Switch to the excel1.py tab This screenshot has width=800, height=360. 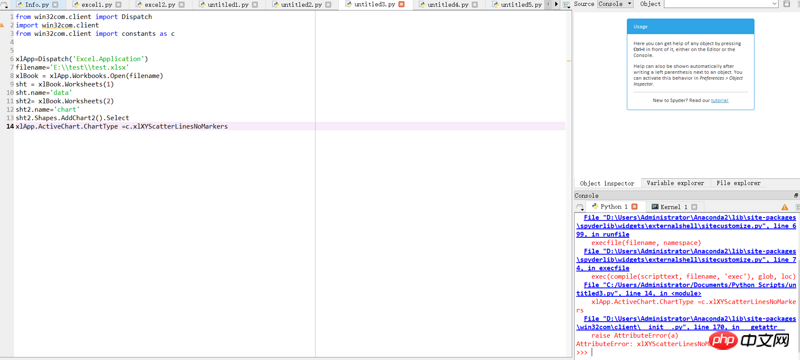coord(96,5)
